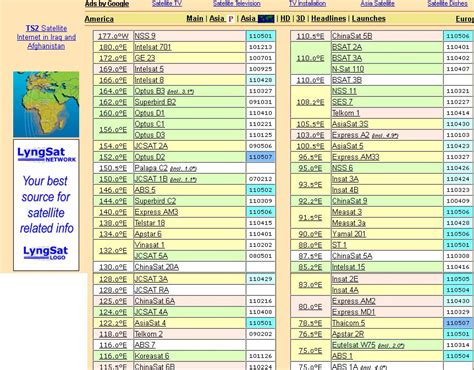Click the band icon beside the second Asia link
Image resolution: width=474 pixels, height=370 pixels.
click(266, 19)
